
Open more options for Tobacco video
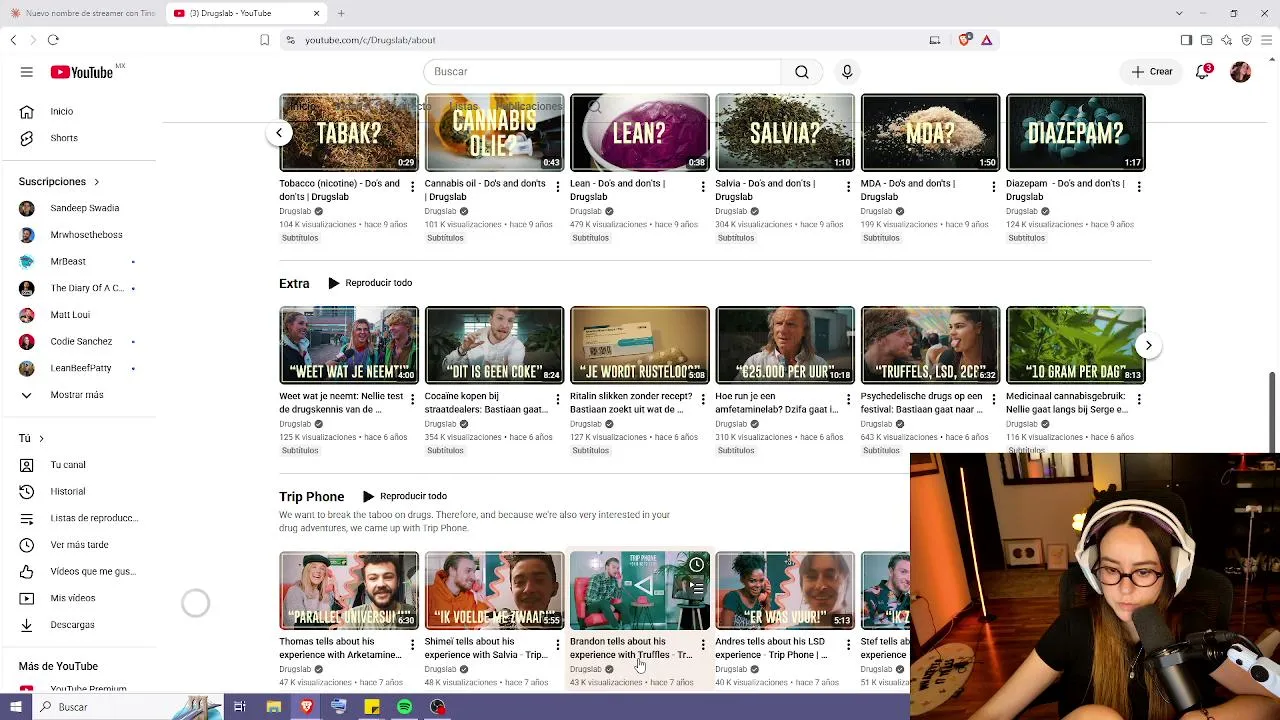coord(412,187)
